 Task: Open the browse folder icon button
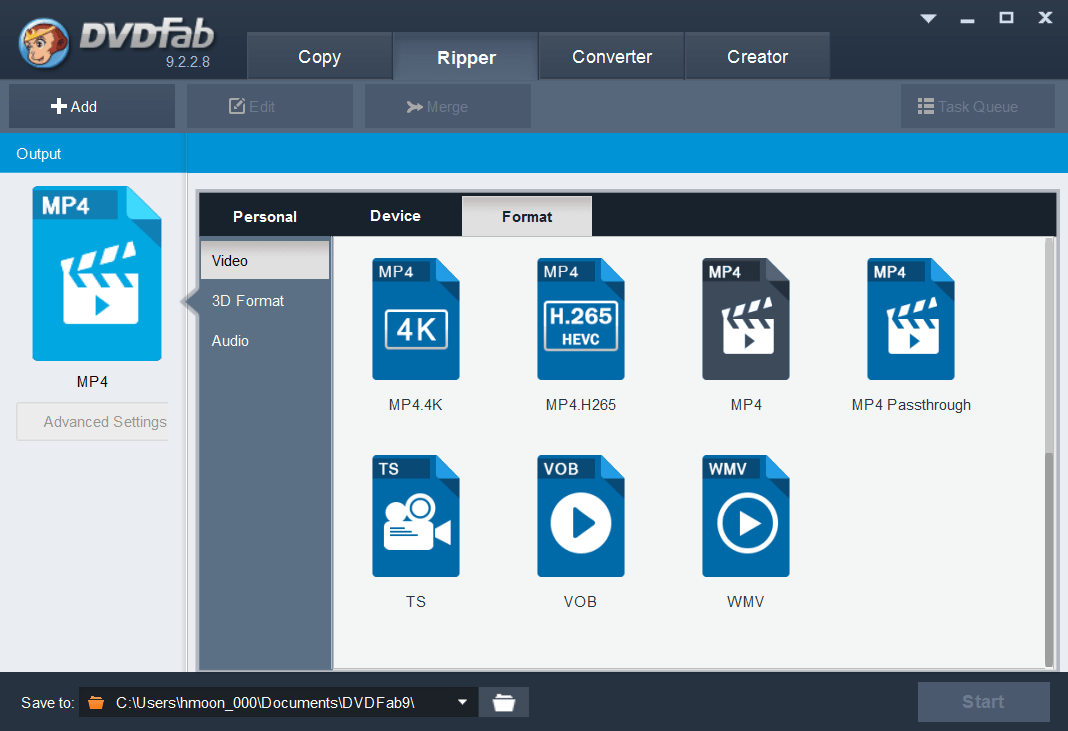point(503,702)
